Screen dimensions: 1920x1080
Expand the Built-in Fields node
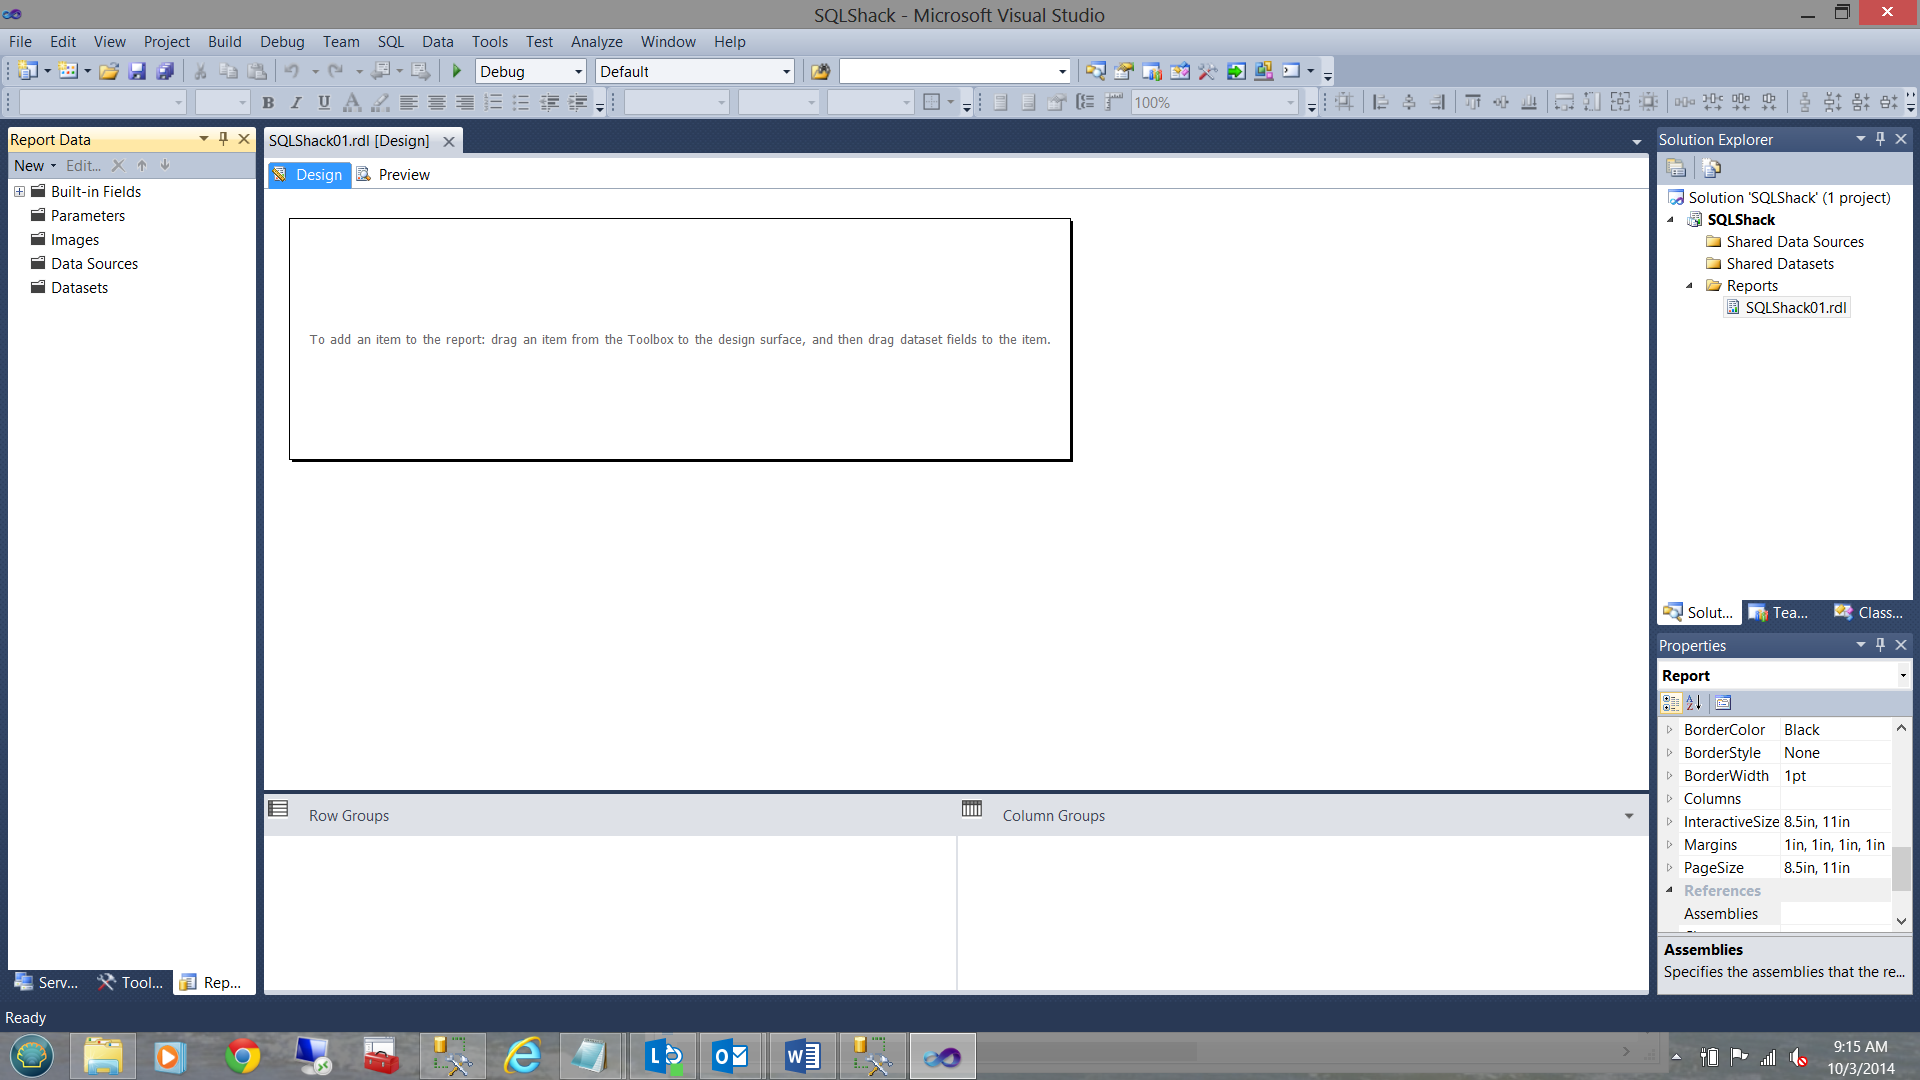tap(19, 191)
